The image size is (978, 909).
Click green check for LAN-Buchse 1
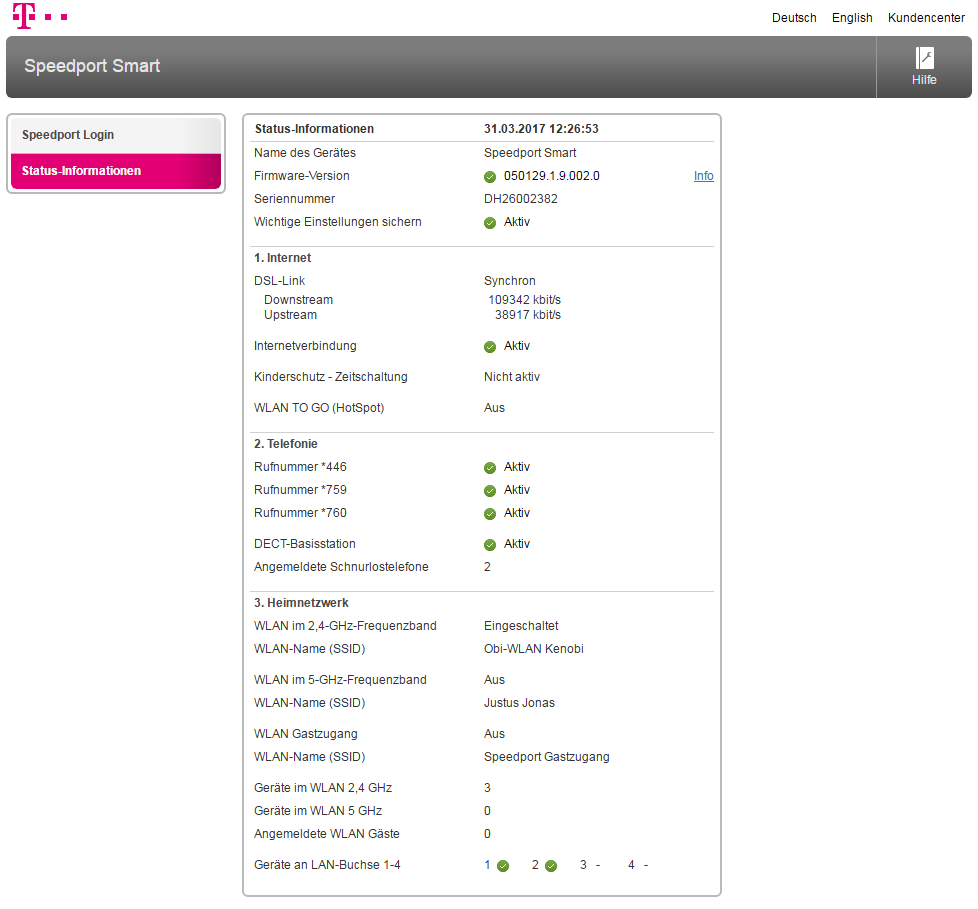point(503,866)
